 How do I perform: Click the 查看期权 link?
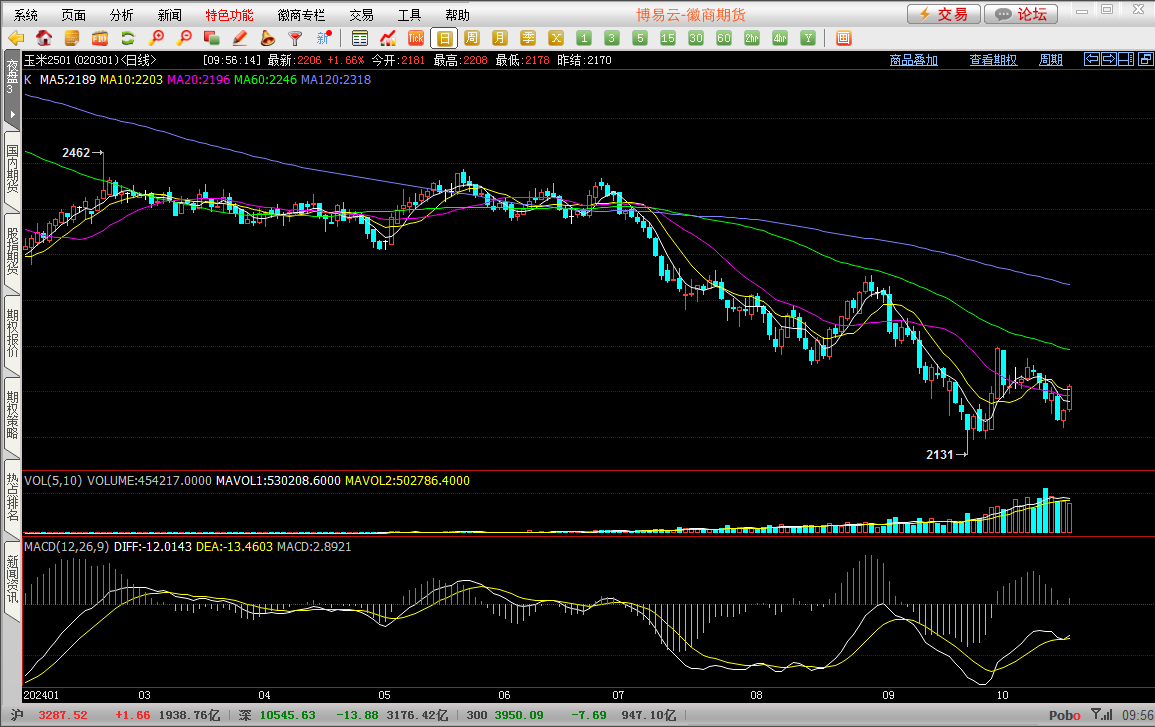tap(992, 60)
